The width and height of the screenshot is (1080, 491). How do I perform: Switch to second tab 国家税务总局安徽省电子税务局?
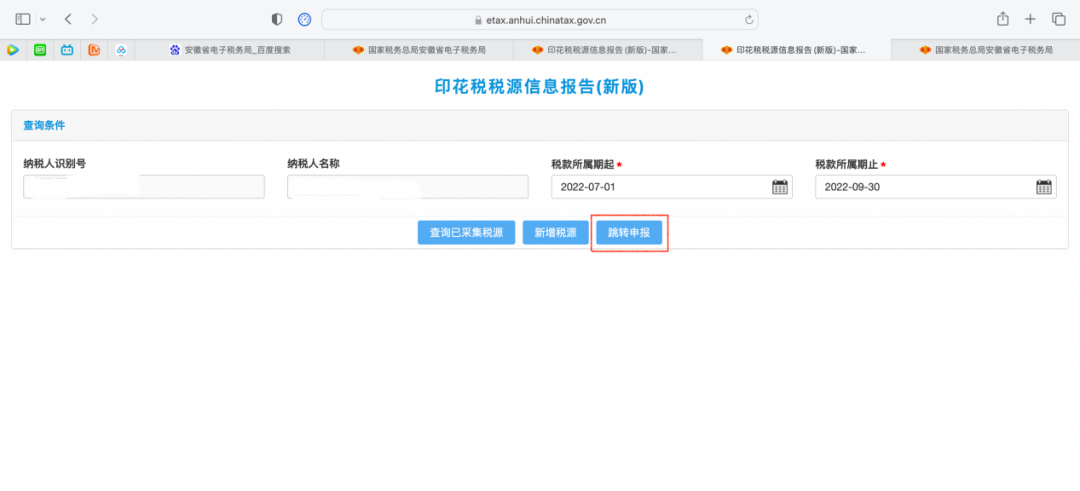tap(419, 50)
